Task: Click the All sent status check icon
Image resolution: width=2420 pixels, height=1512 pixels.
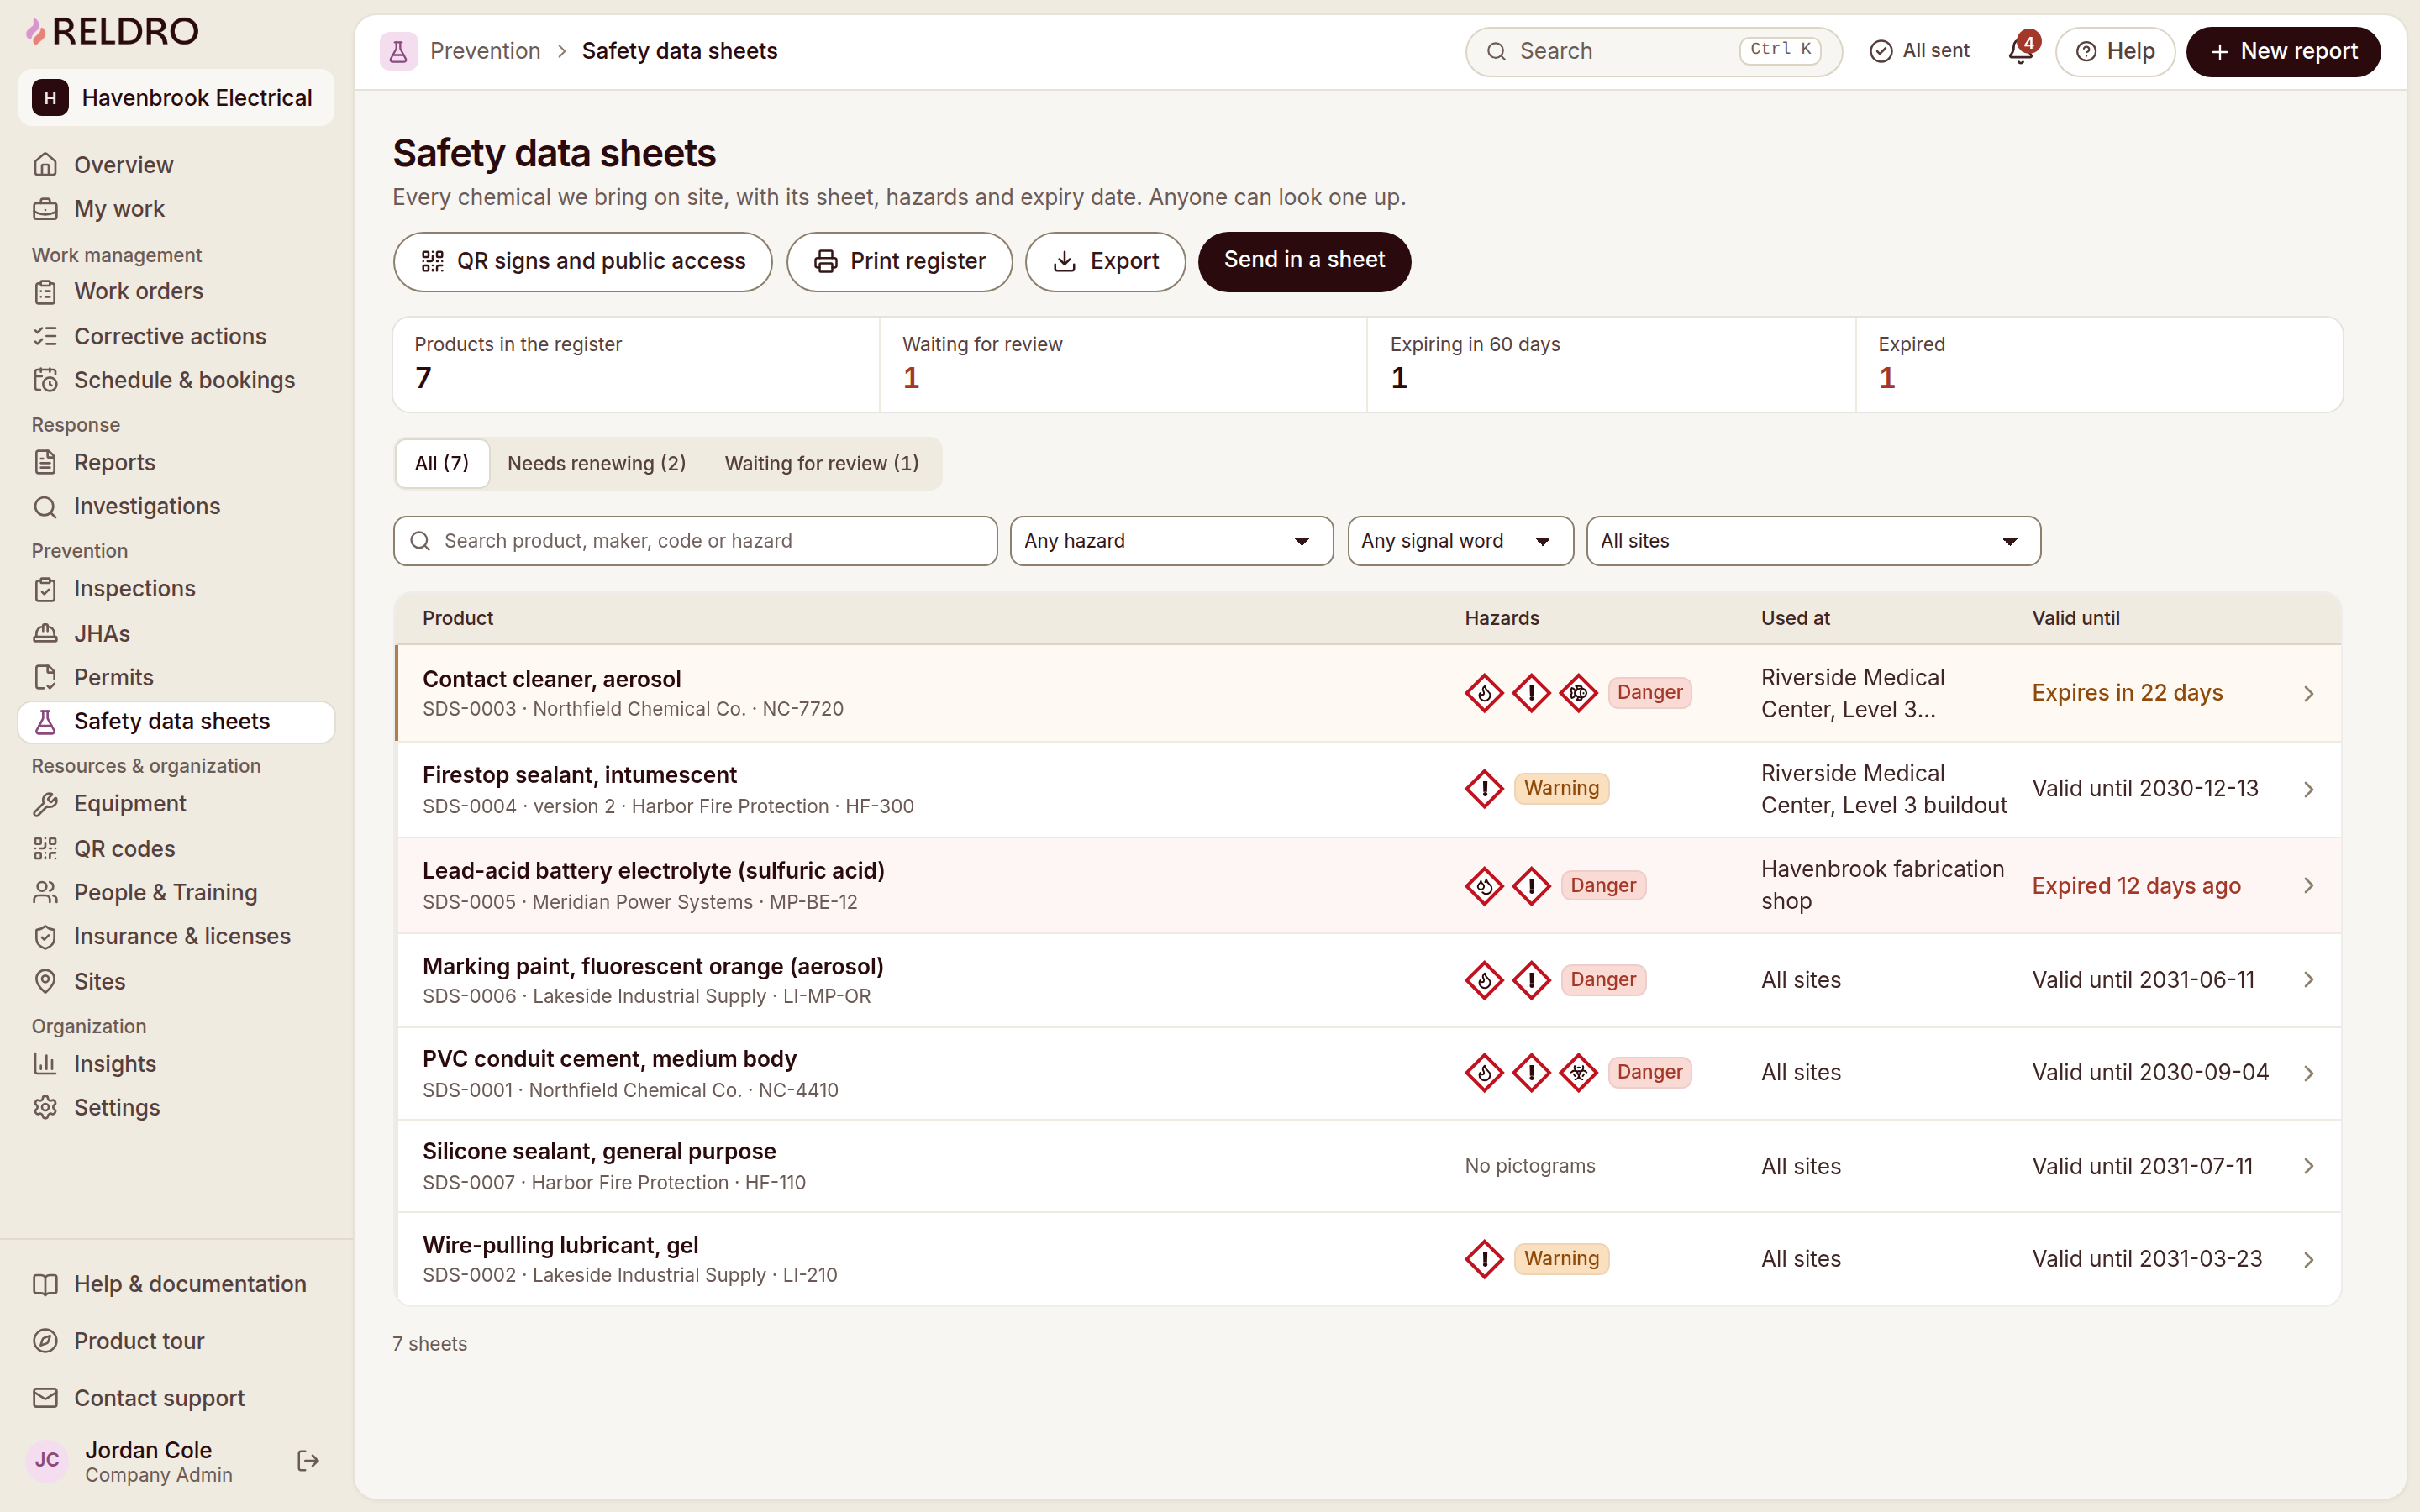Action: point(1881,51)
